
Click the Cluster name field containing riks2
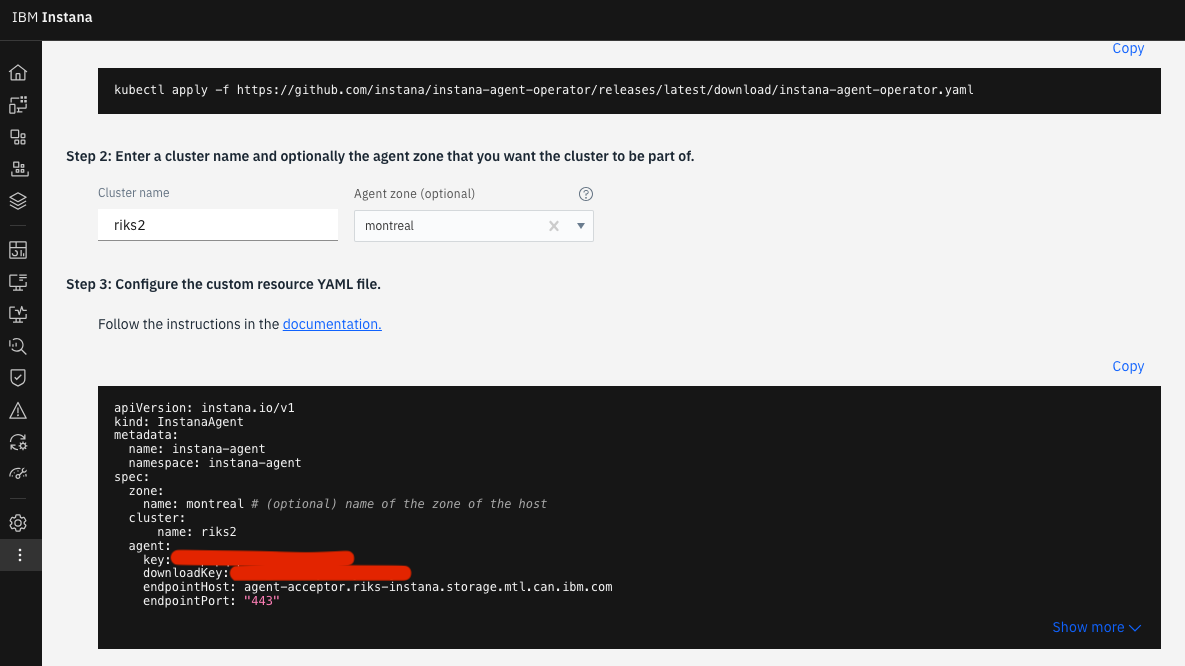point(218,225)
